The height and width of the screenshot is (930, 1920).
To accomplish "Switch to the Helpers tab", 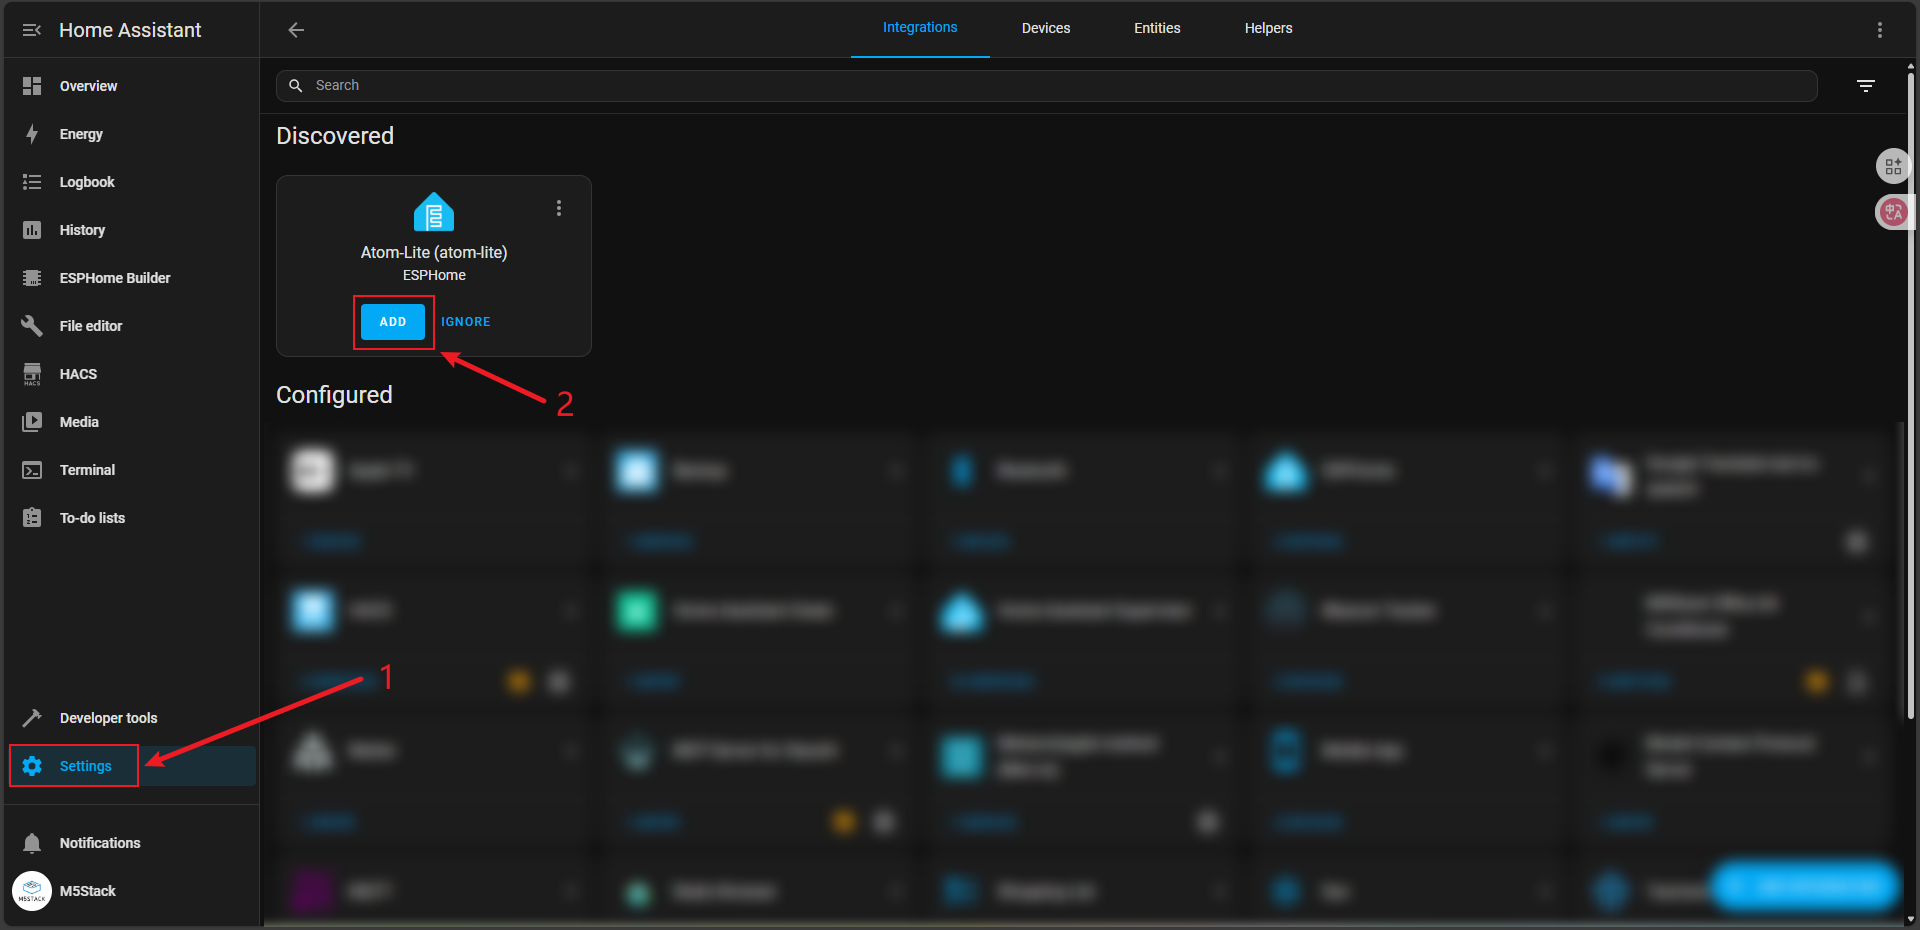I will [x=1268, y=28].
